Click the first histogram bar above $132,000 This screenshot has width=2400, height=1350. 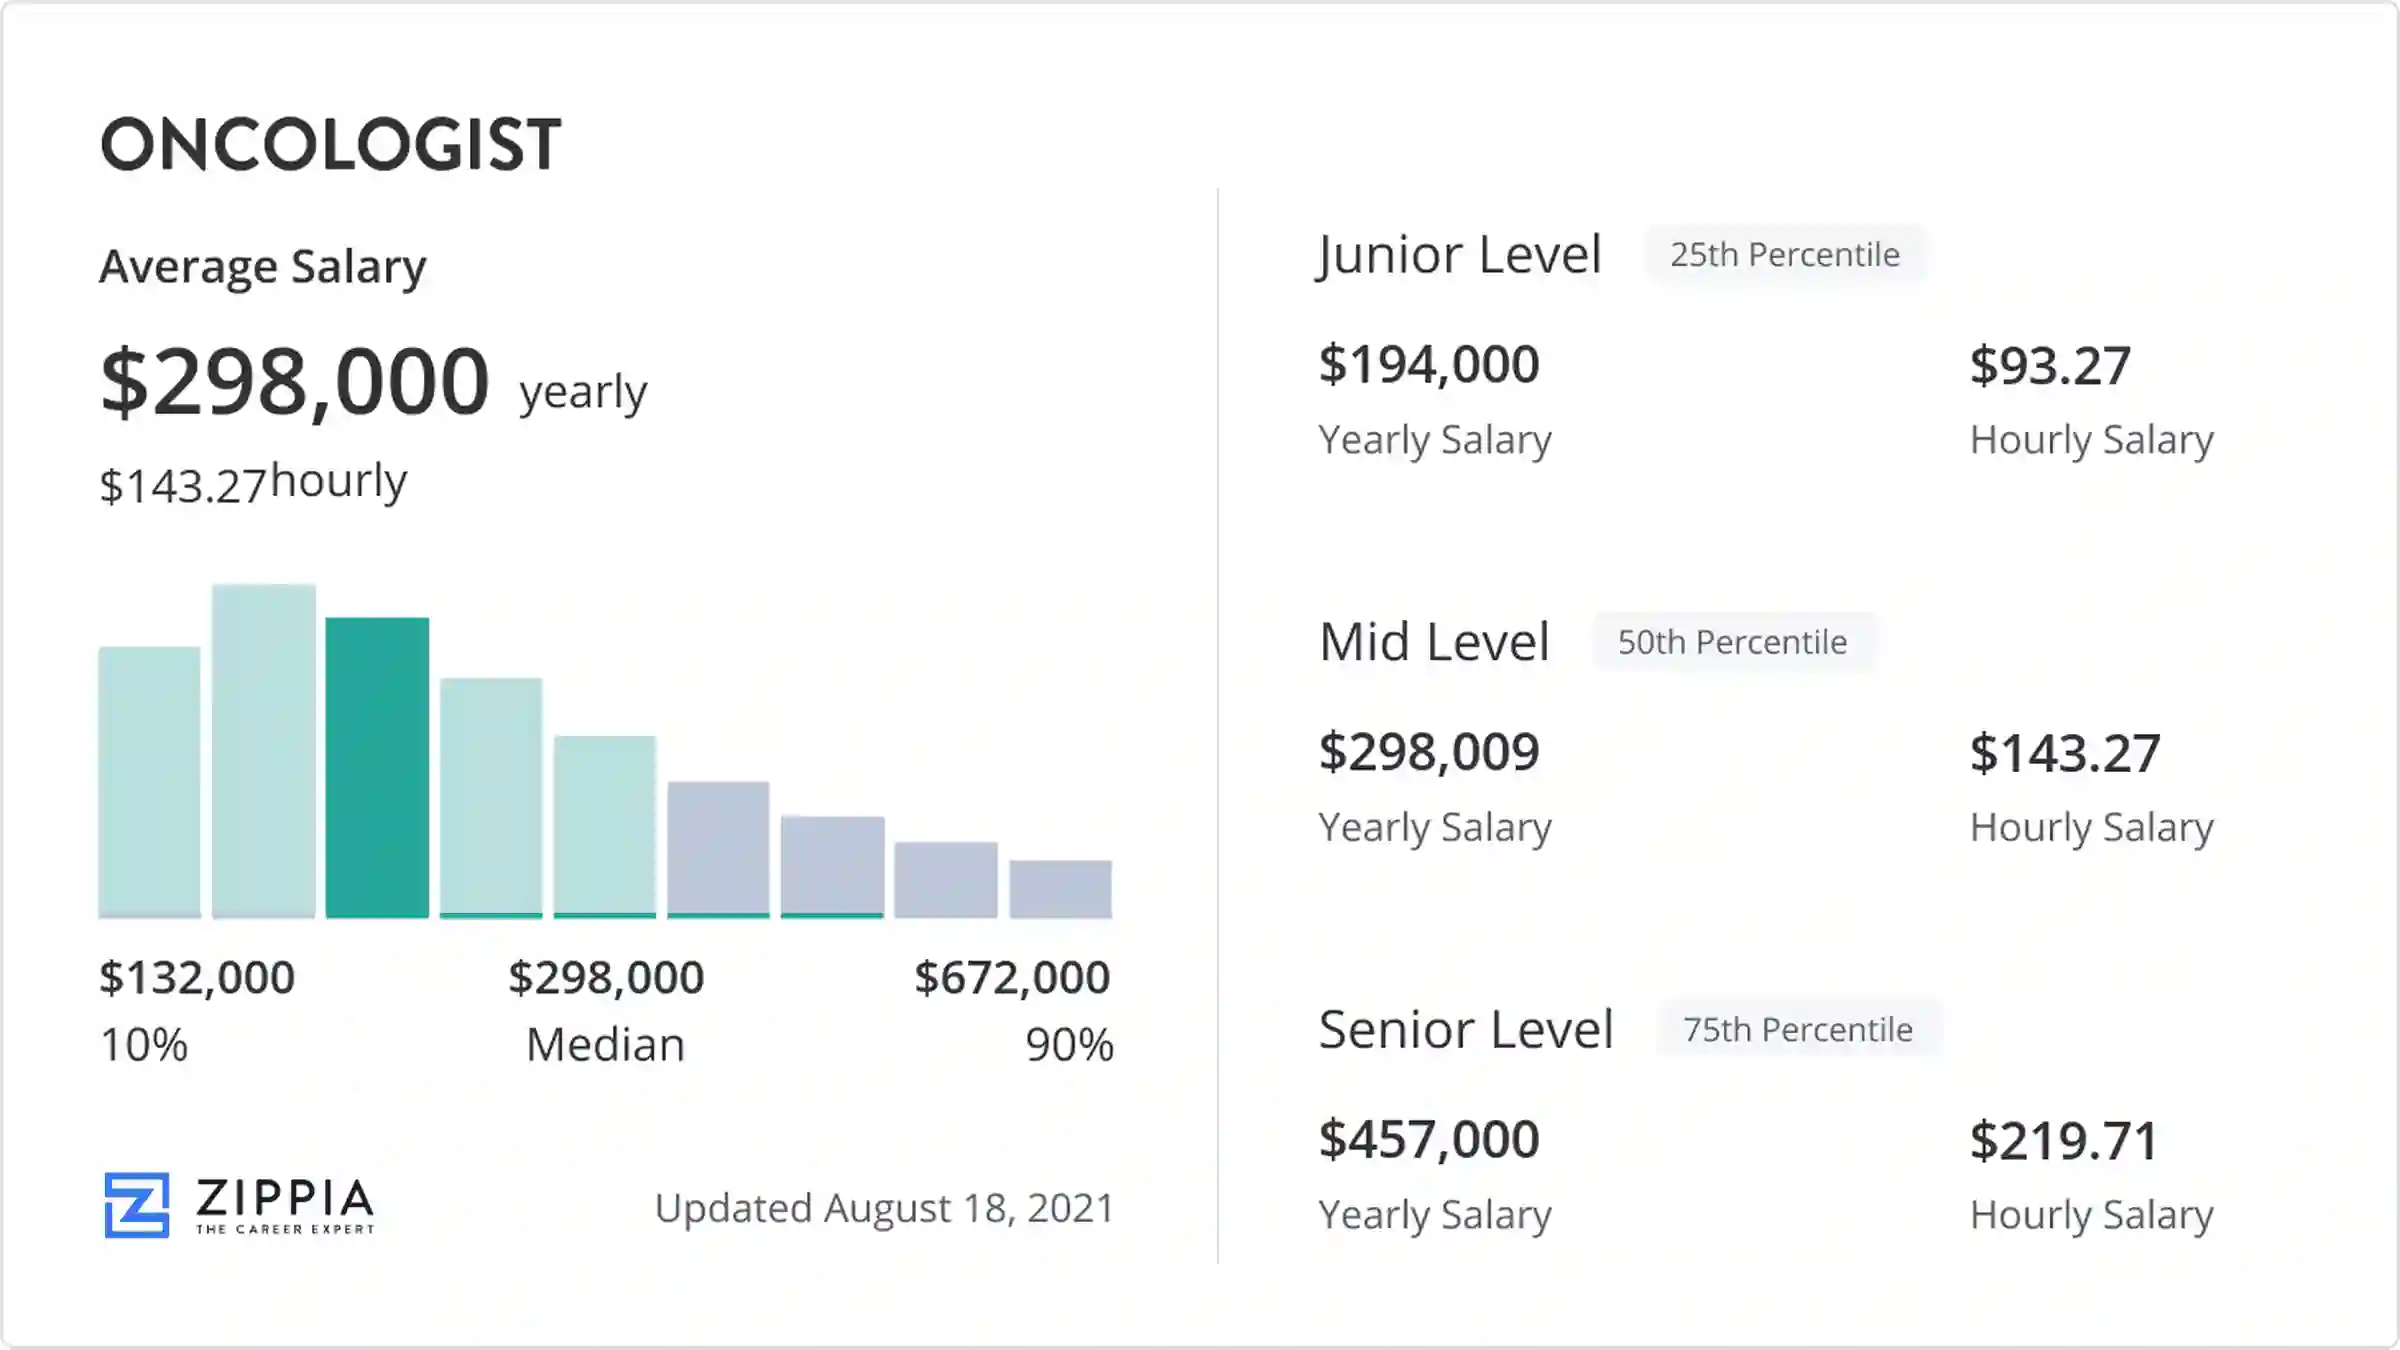(x=149, y=782)
